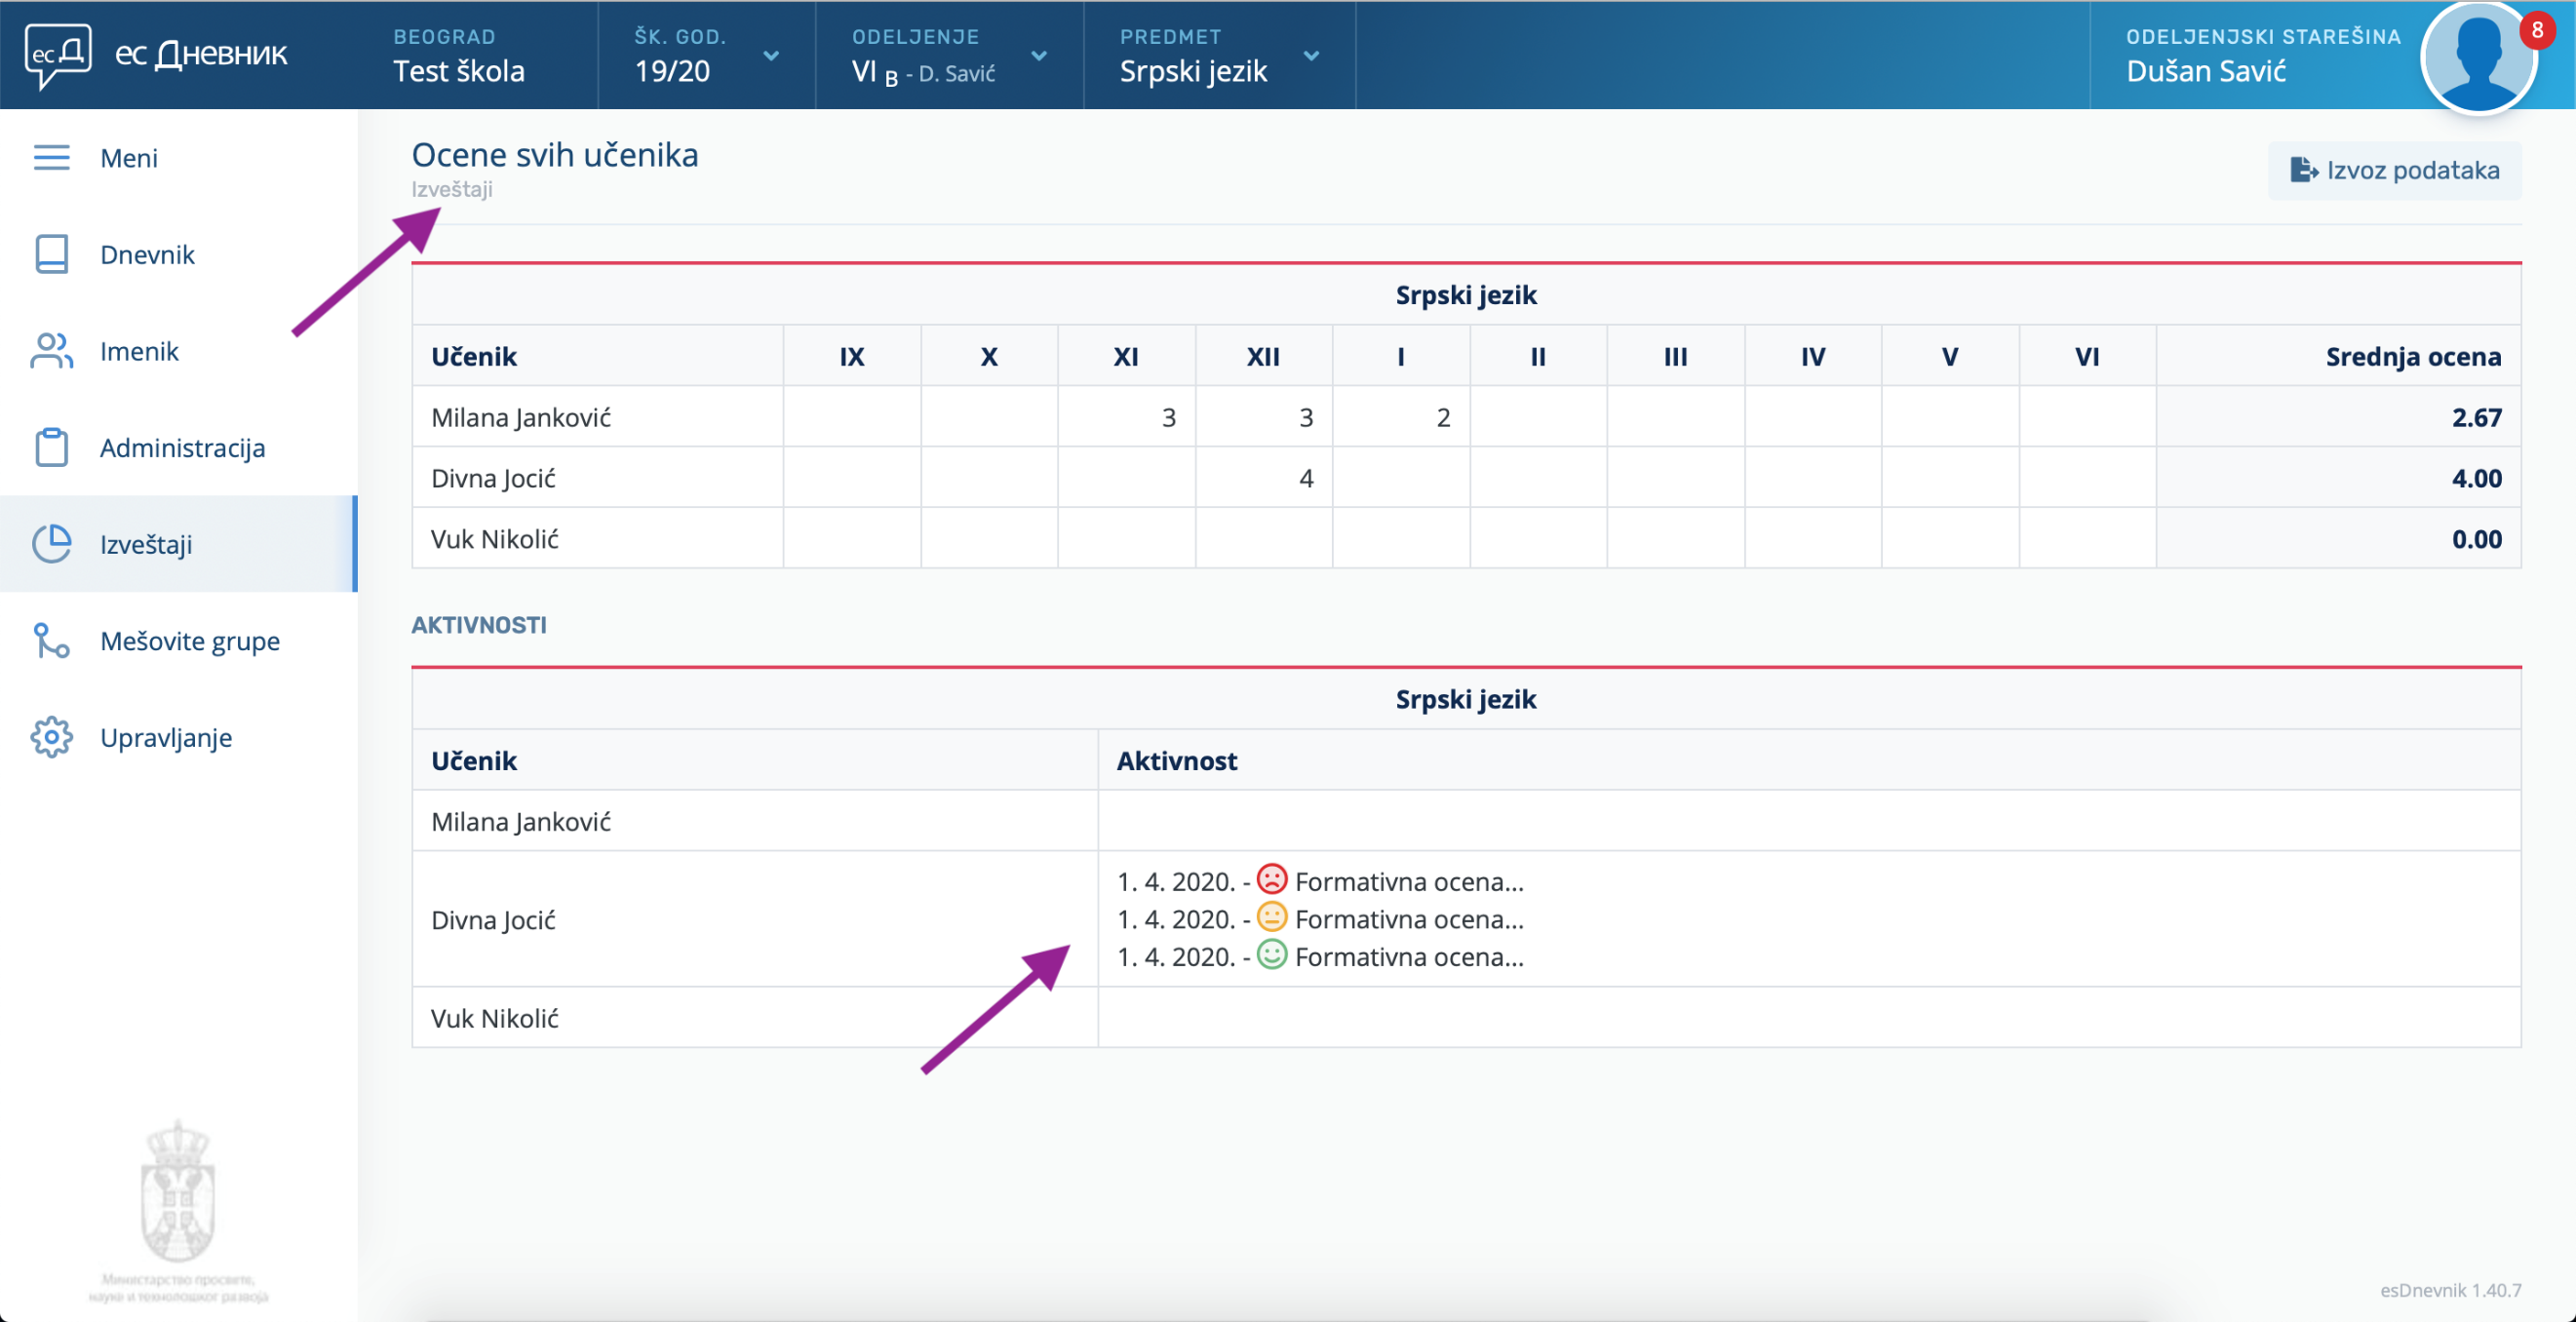Click the Imenik people icon
This screenshot has width=2576, height=1322.
point(51,351)
